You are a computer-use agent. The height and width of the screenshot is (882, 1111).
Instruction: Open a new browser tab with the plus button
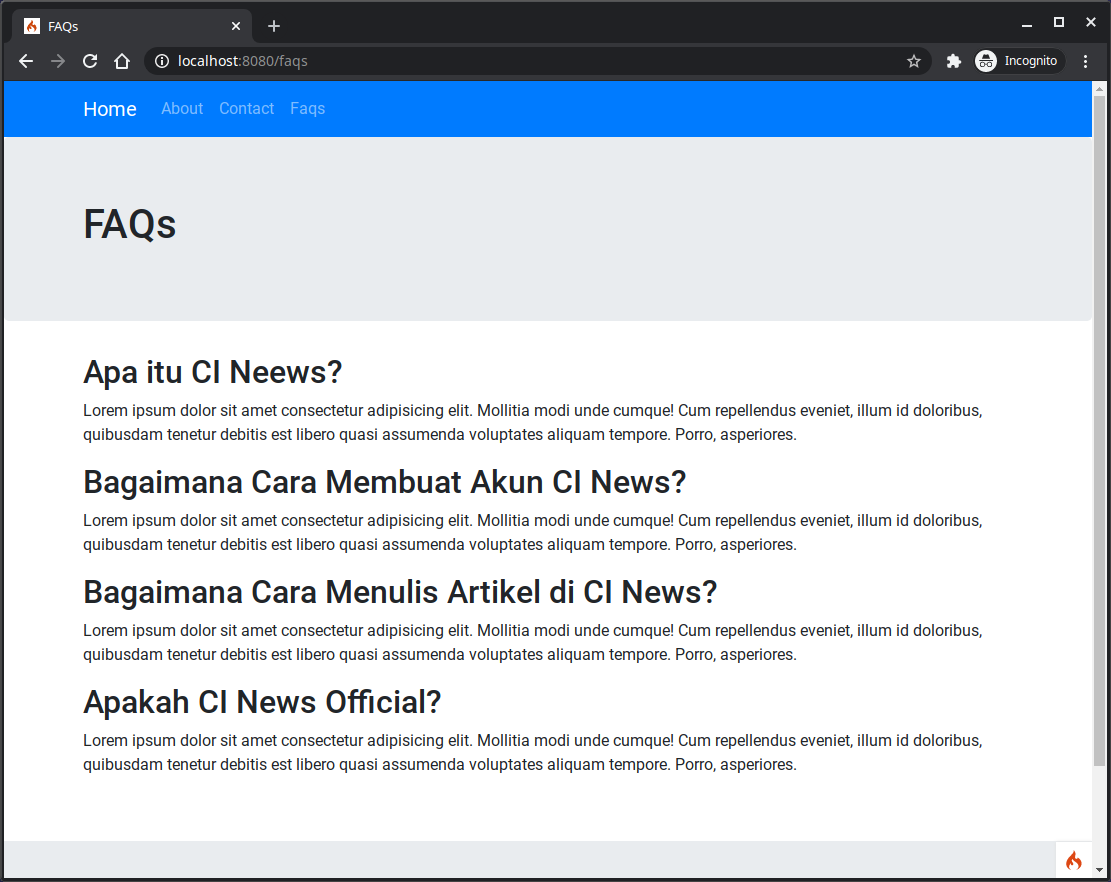[x=274, y=26]
